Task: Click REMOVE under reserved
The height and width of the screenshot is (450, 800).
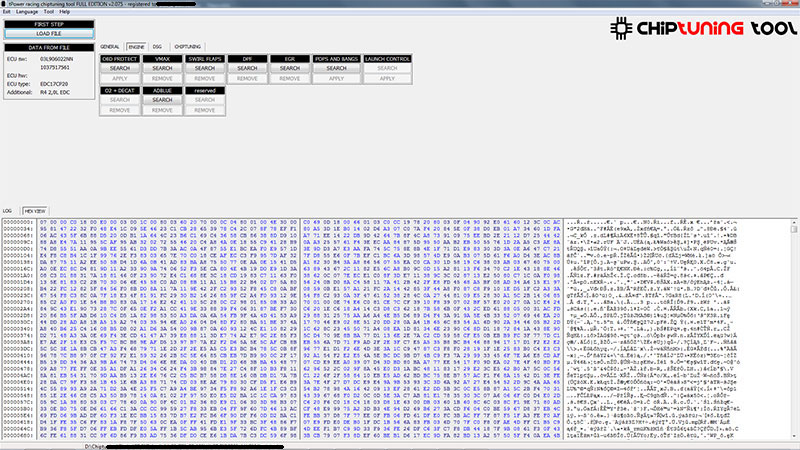Action: point(205,111)
